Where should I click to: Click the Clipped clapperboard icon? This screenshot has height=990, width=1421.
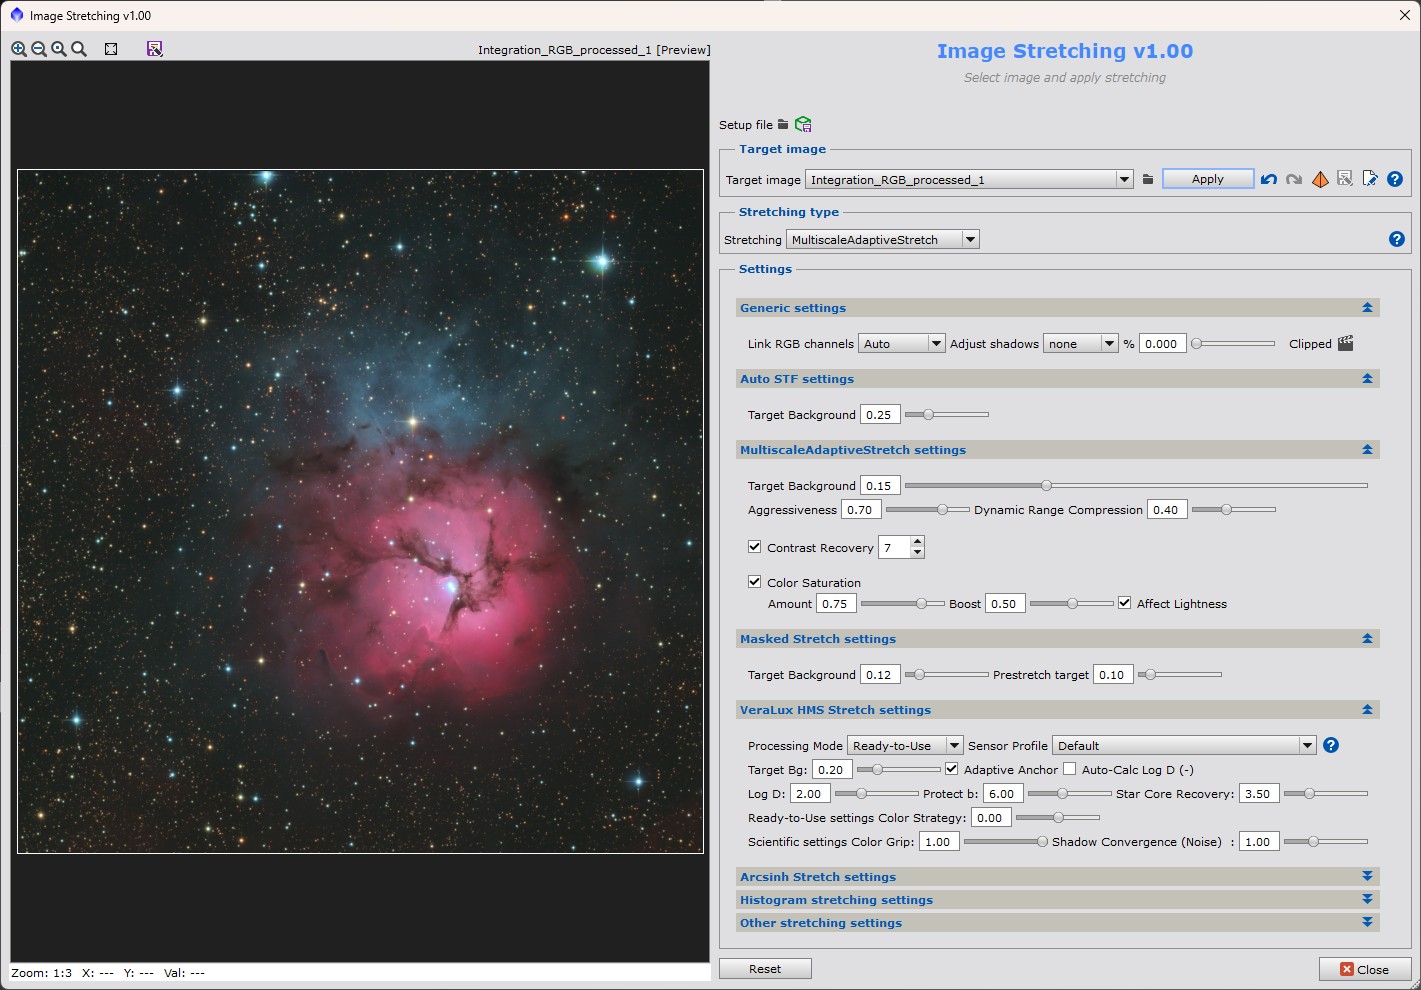coord(1345,343)
